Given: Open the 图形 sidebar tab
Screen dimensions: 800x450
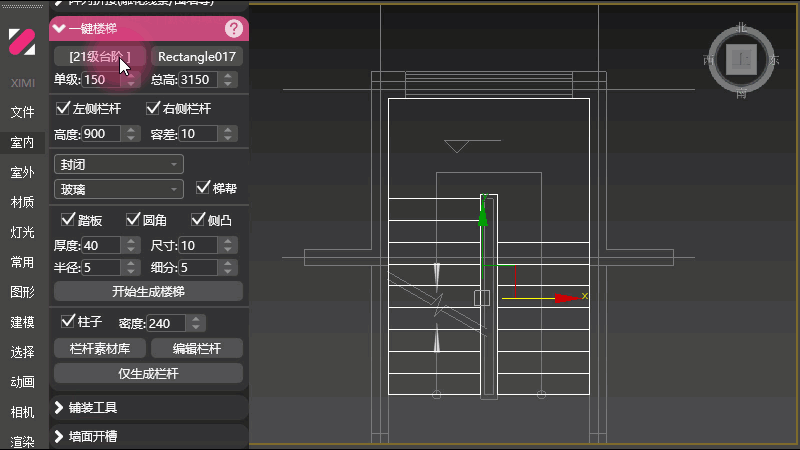Looking at the screenshot, I should (x=22, y=292).
